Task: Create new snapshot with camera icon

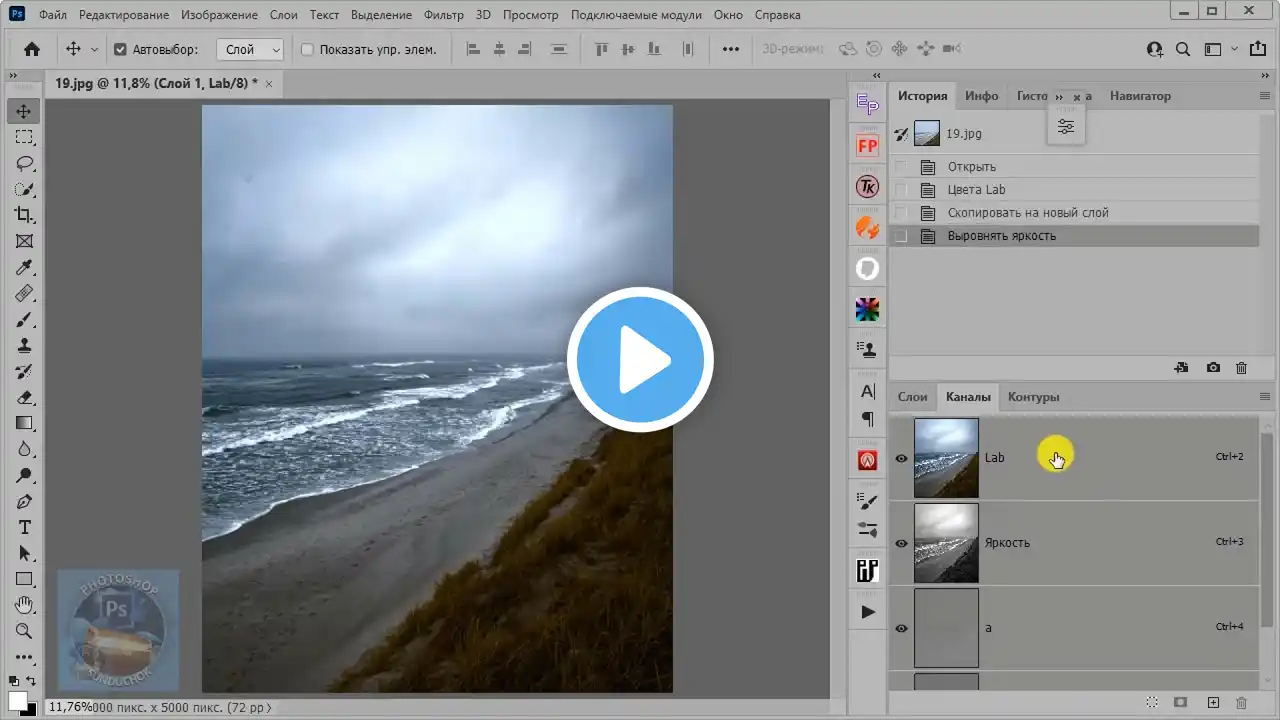Action: coord(1213,368)
